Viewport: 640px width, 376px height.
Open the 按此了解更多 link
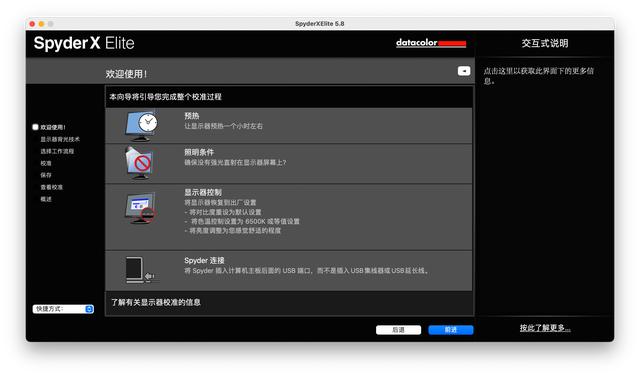tap(545, 328)
